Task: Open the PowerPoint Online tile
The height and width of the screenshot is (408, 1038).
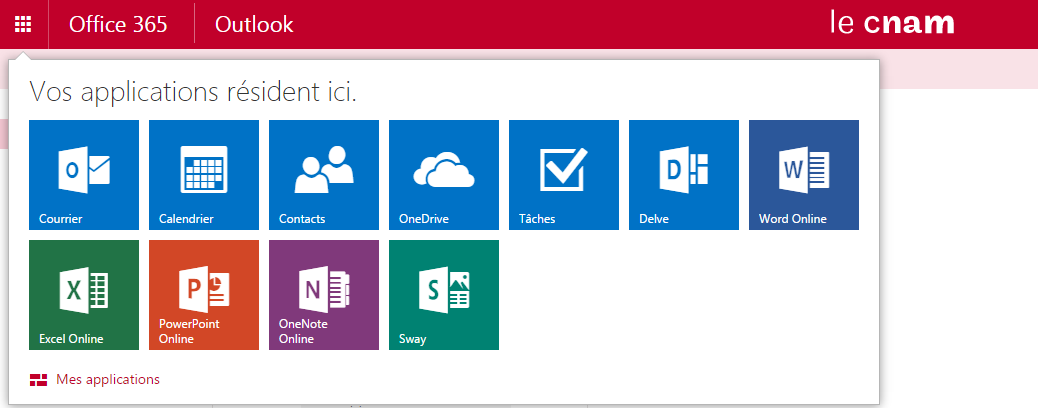Action: (x=204, y=294)
